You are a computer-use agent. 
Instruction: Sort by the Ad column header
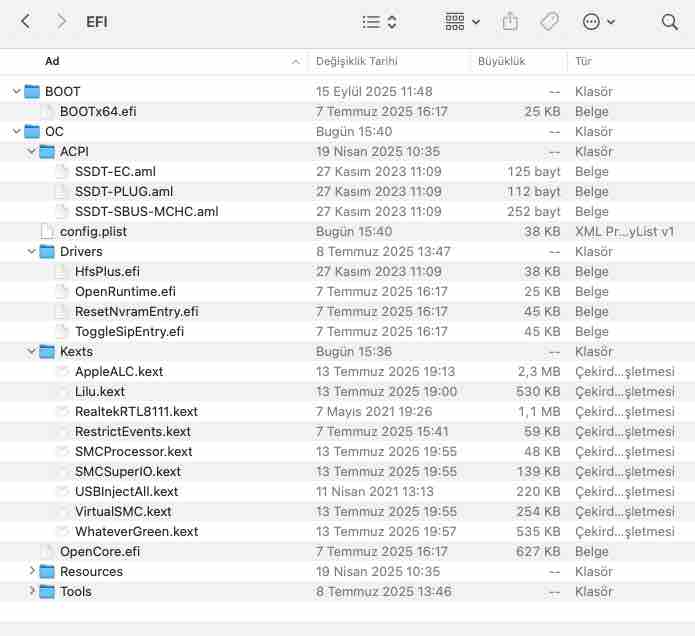pyautogui.click(x=150, y=61)
